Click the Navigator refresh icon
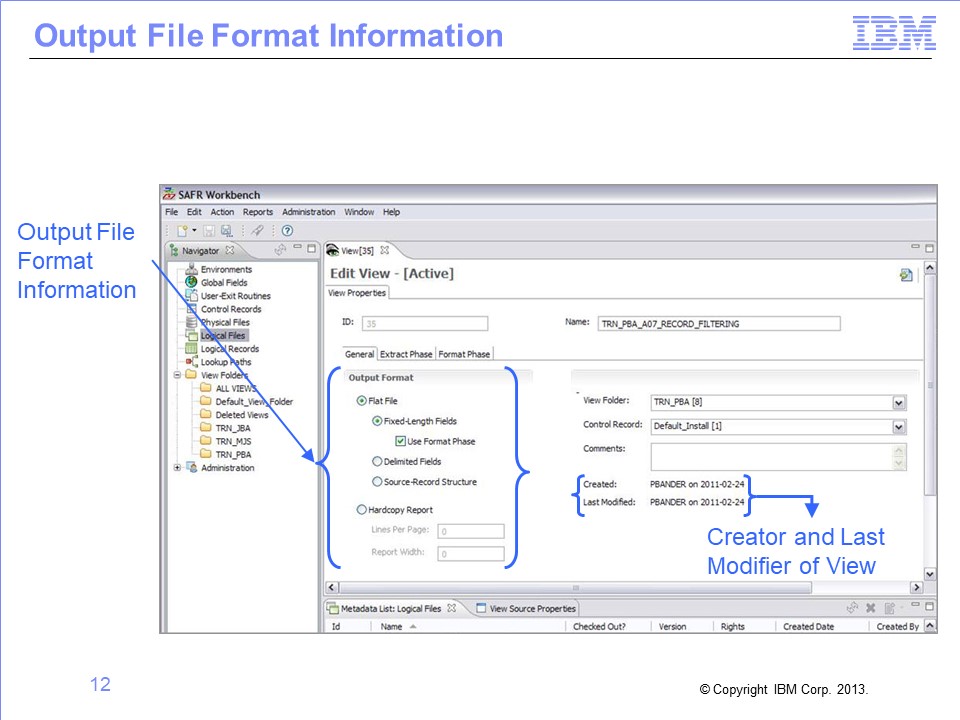The width and height of the screenshot is (960, 720). click(x=280, y=249)
